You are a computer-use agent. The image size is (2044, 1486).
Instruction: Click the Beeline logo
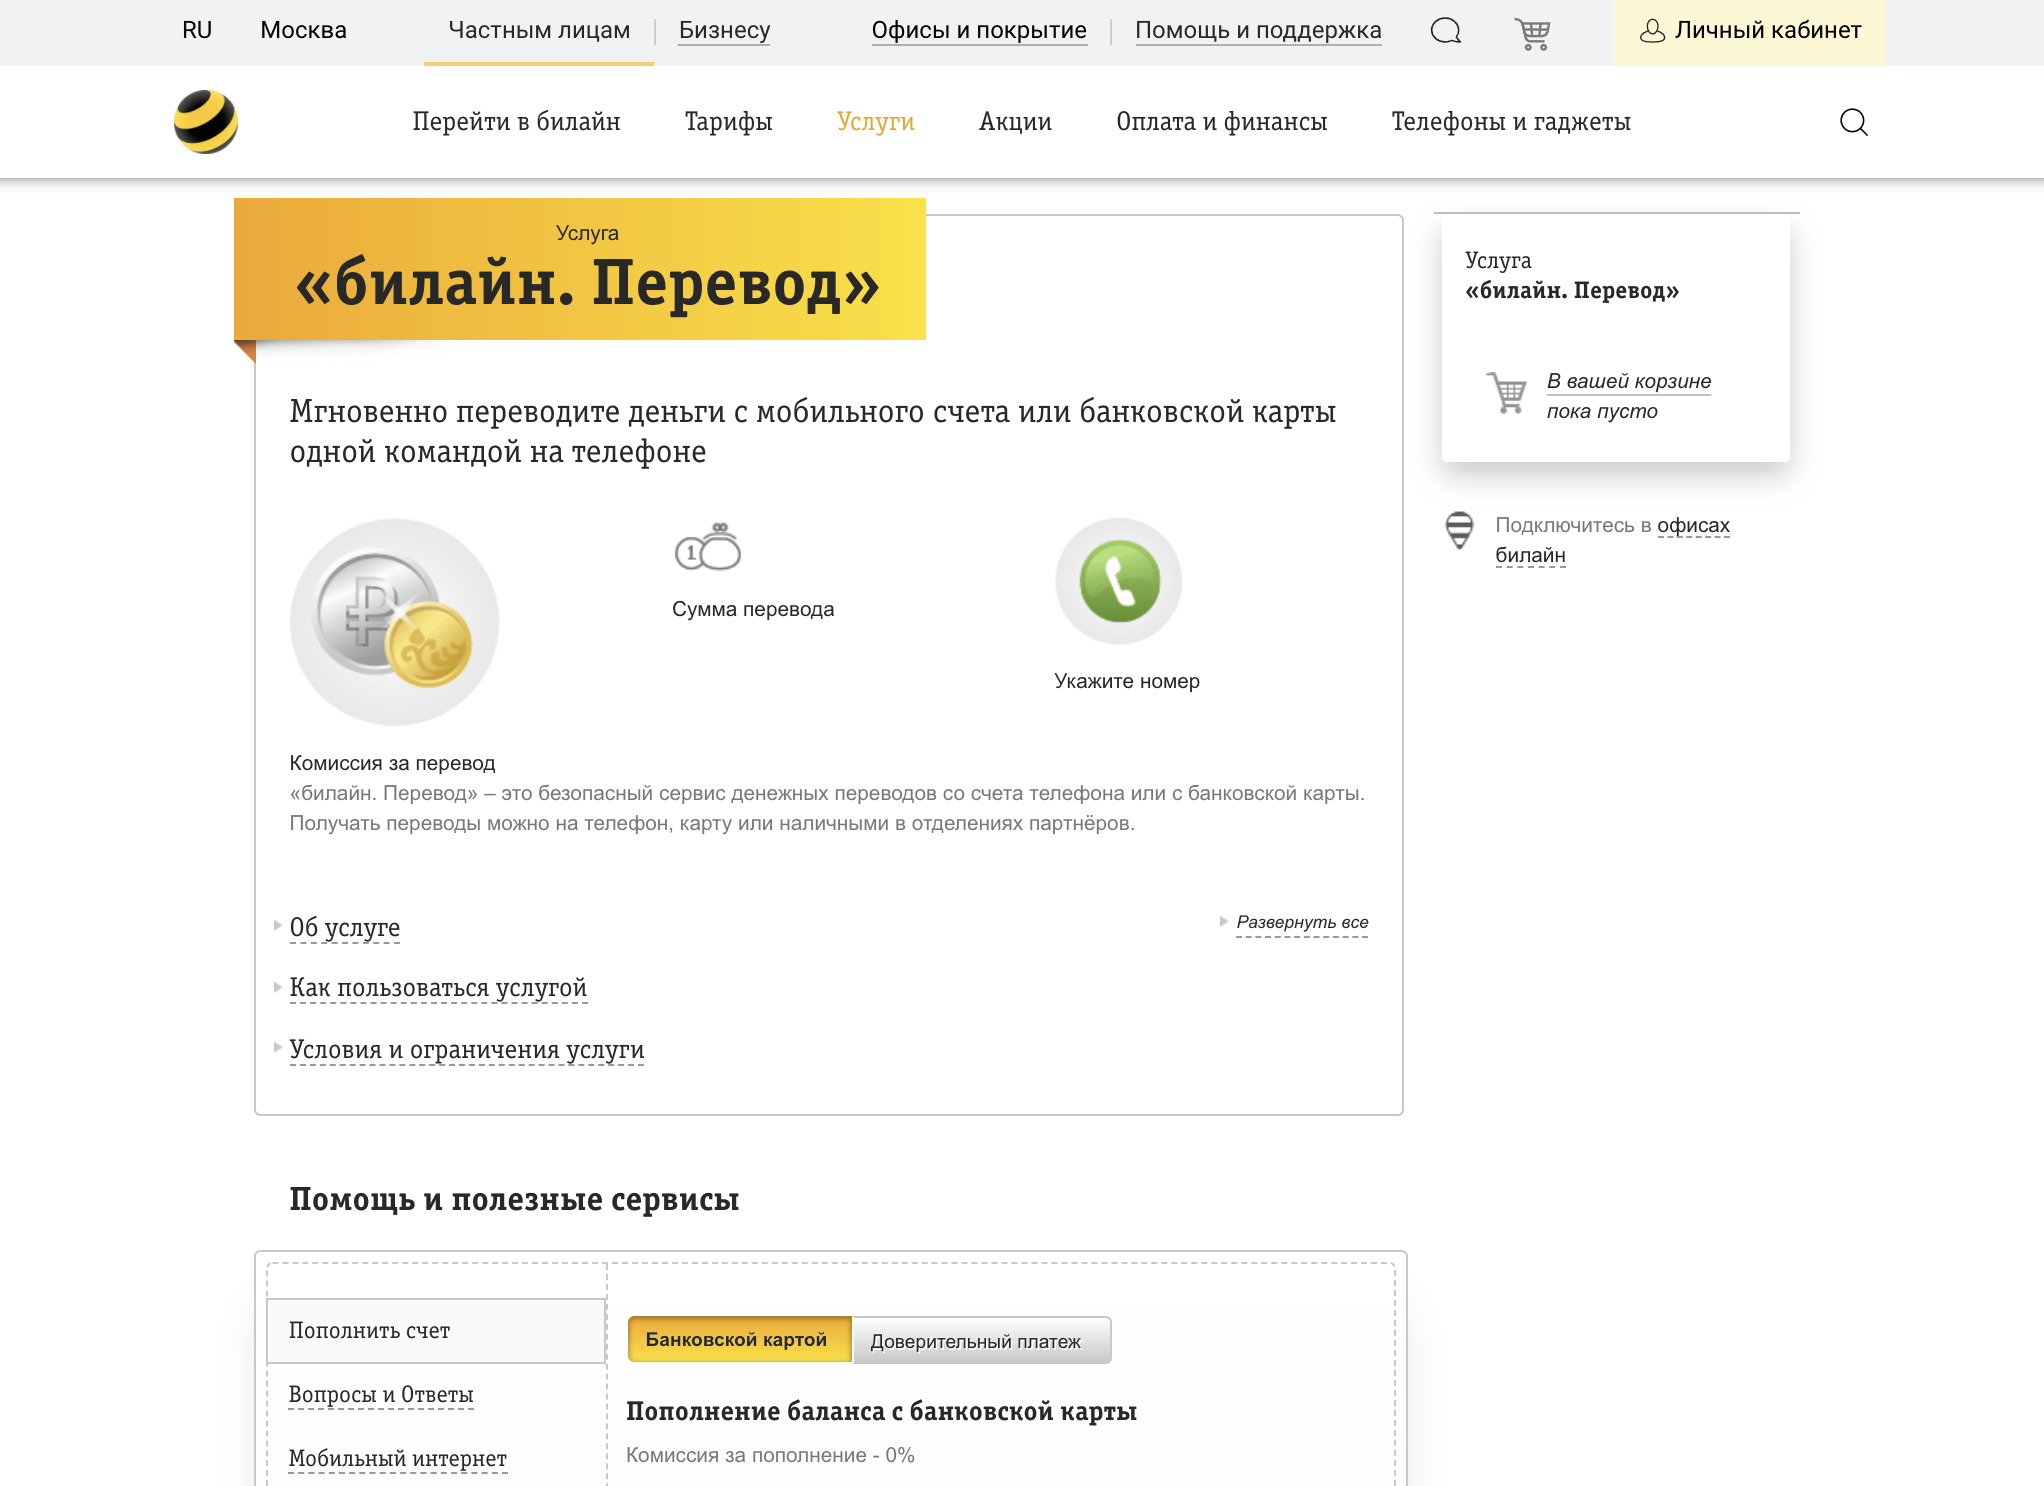pyautogui.click(x=204, y=121)
